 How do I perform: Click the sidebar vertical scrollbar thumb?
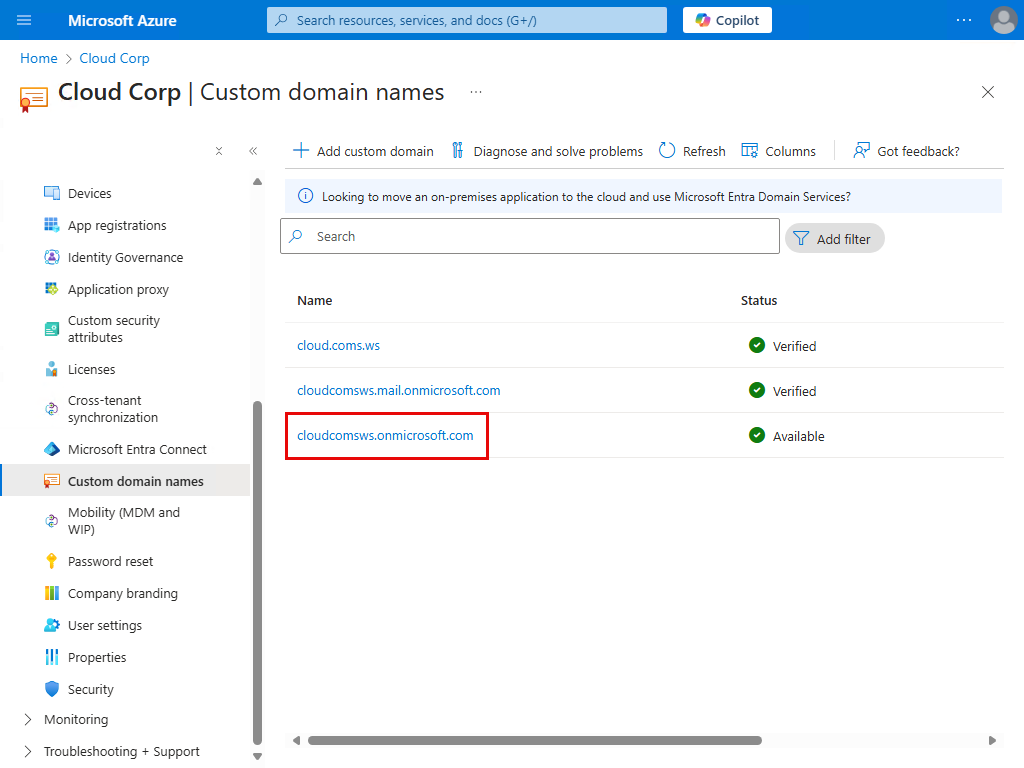[x=257, y=573]
